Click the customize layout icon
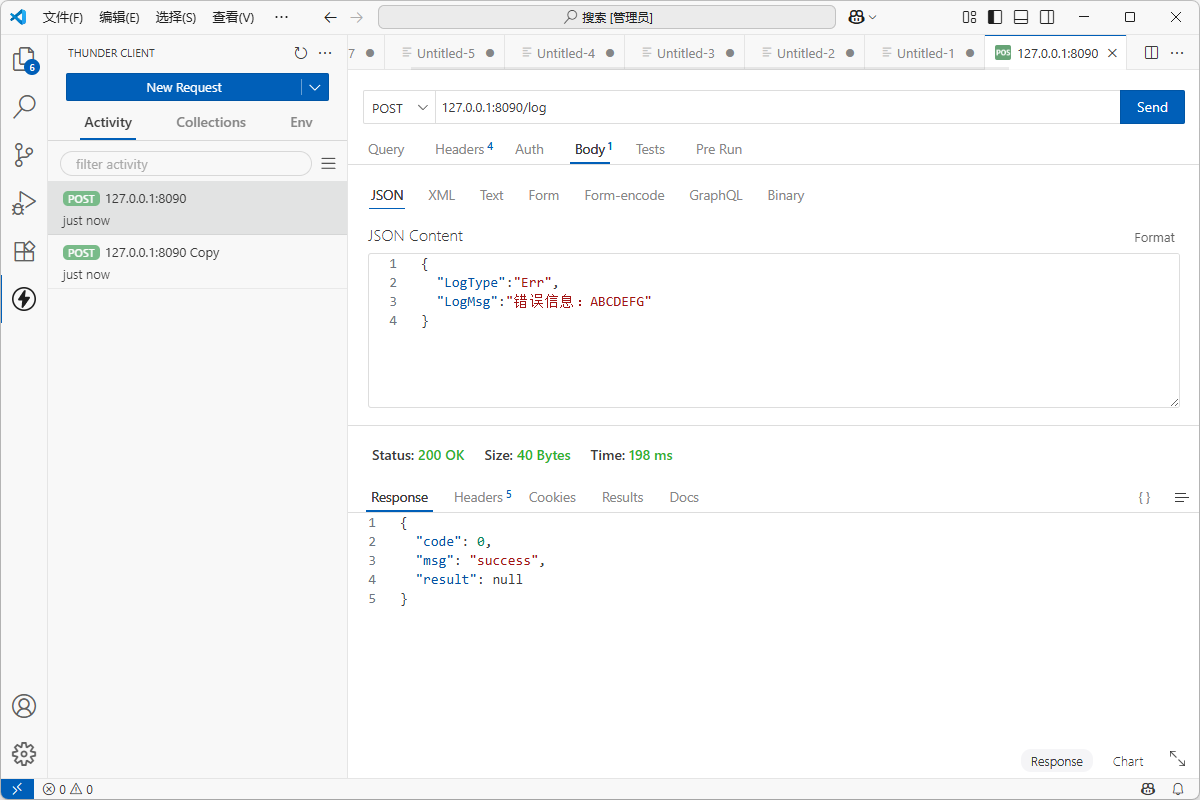 (x=969, y=17)
